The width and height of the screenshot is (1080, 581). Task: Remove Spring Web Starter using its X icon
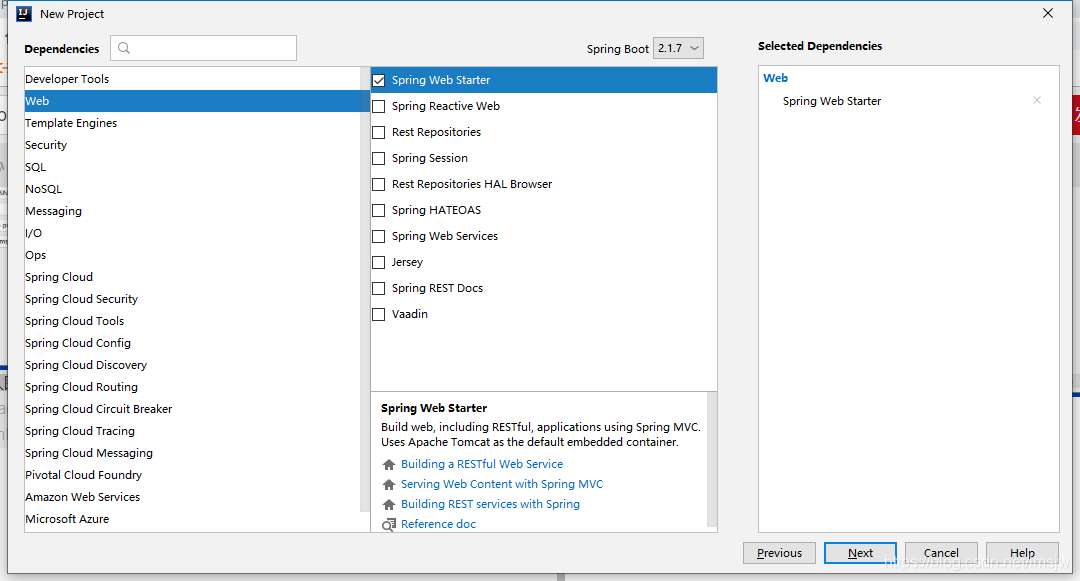pos(1037,101)
